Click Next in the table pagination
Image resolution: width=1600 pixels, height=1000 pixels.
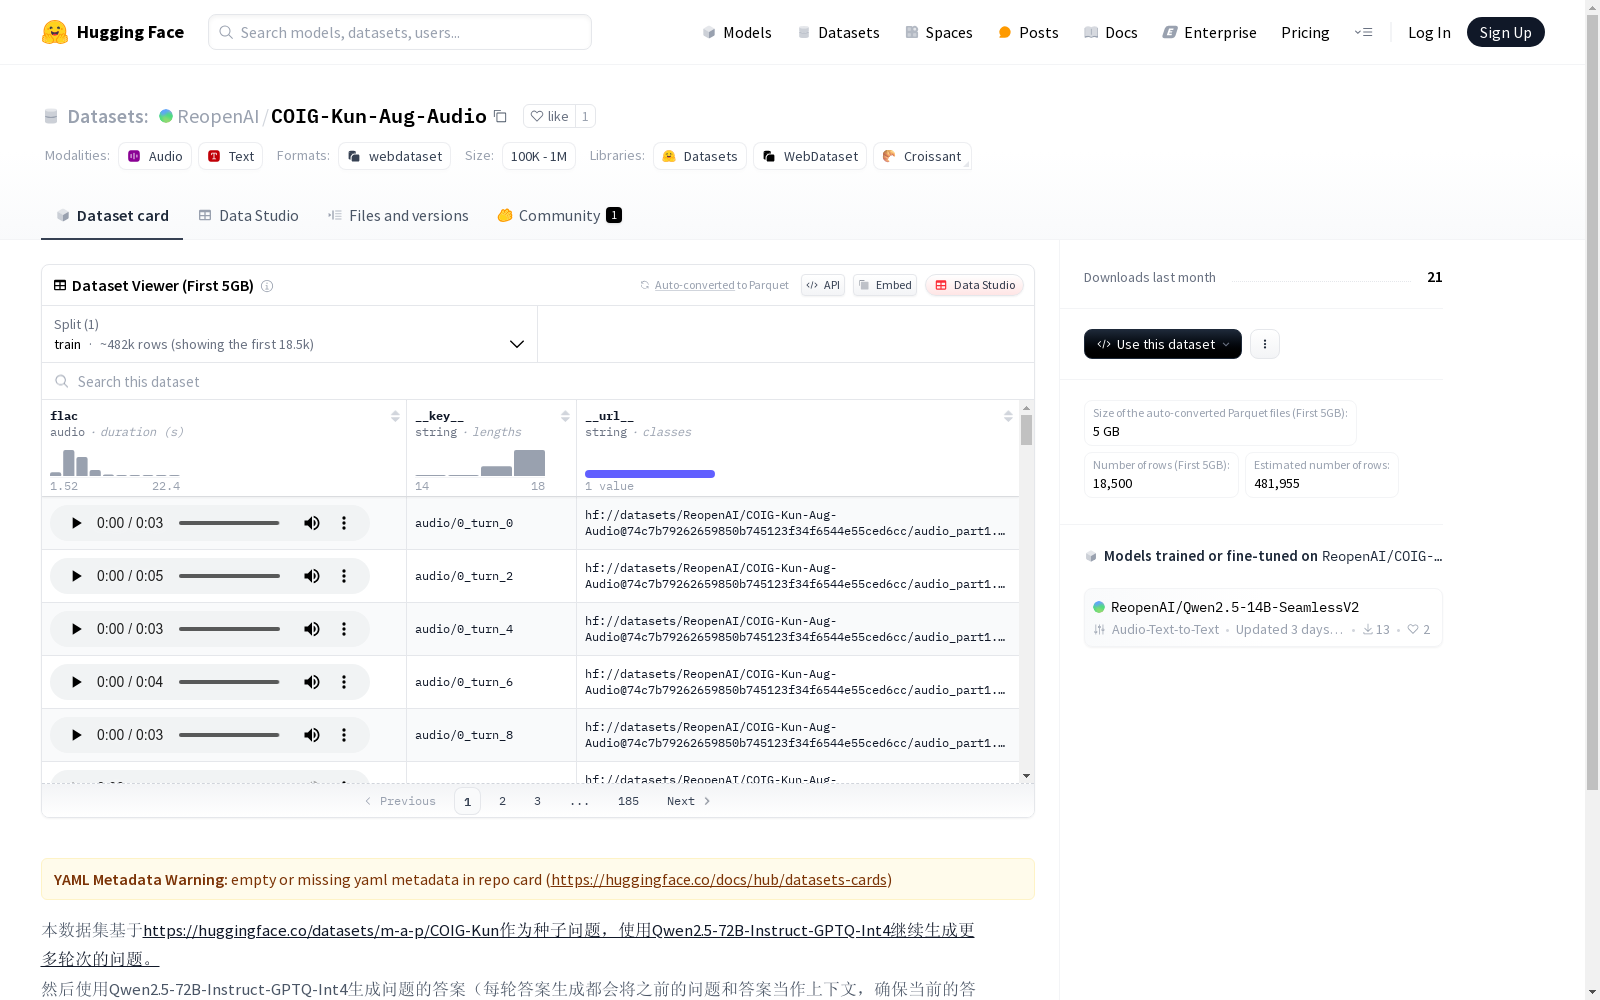(x=688, y=801)
